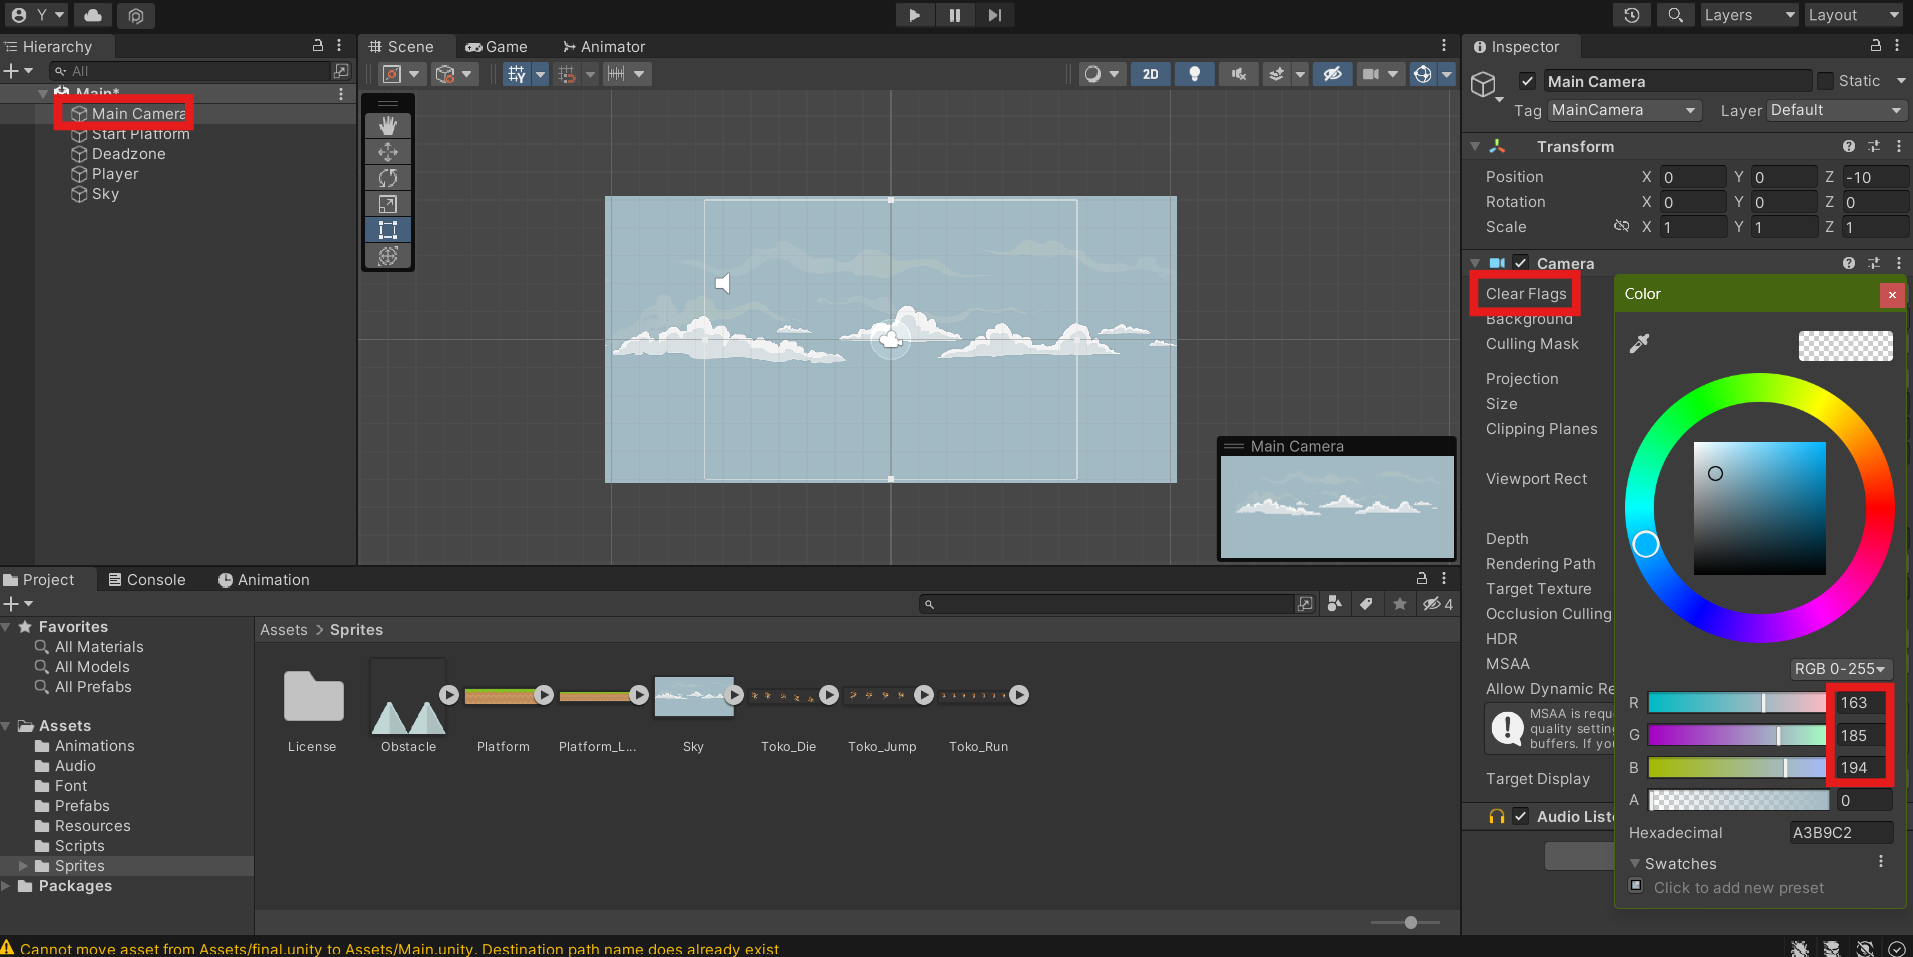Switch to the Game tab
1913x957 pixels.
coord(497,46)
